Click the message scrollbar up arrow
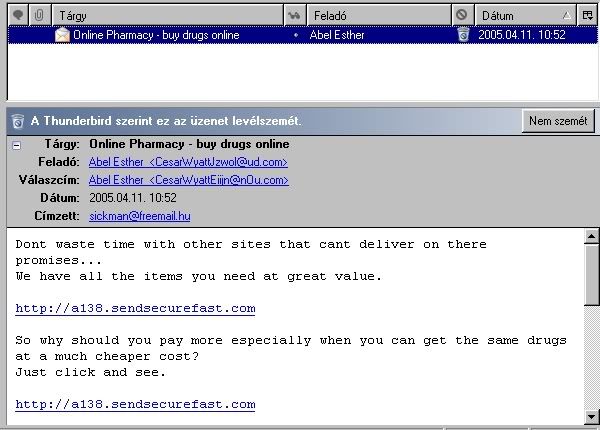The height and width of the screenshot is (430, 600). pyautogui.click(x=591, y=236)
